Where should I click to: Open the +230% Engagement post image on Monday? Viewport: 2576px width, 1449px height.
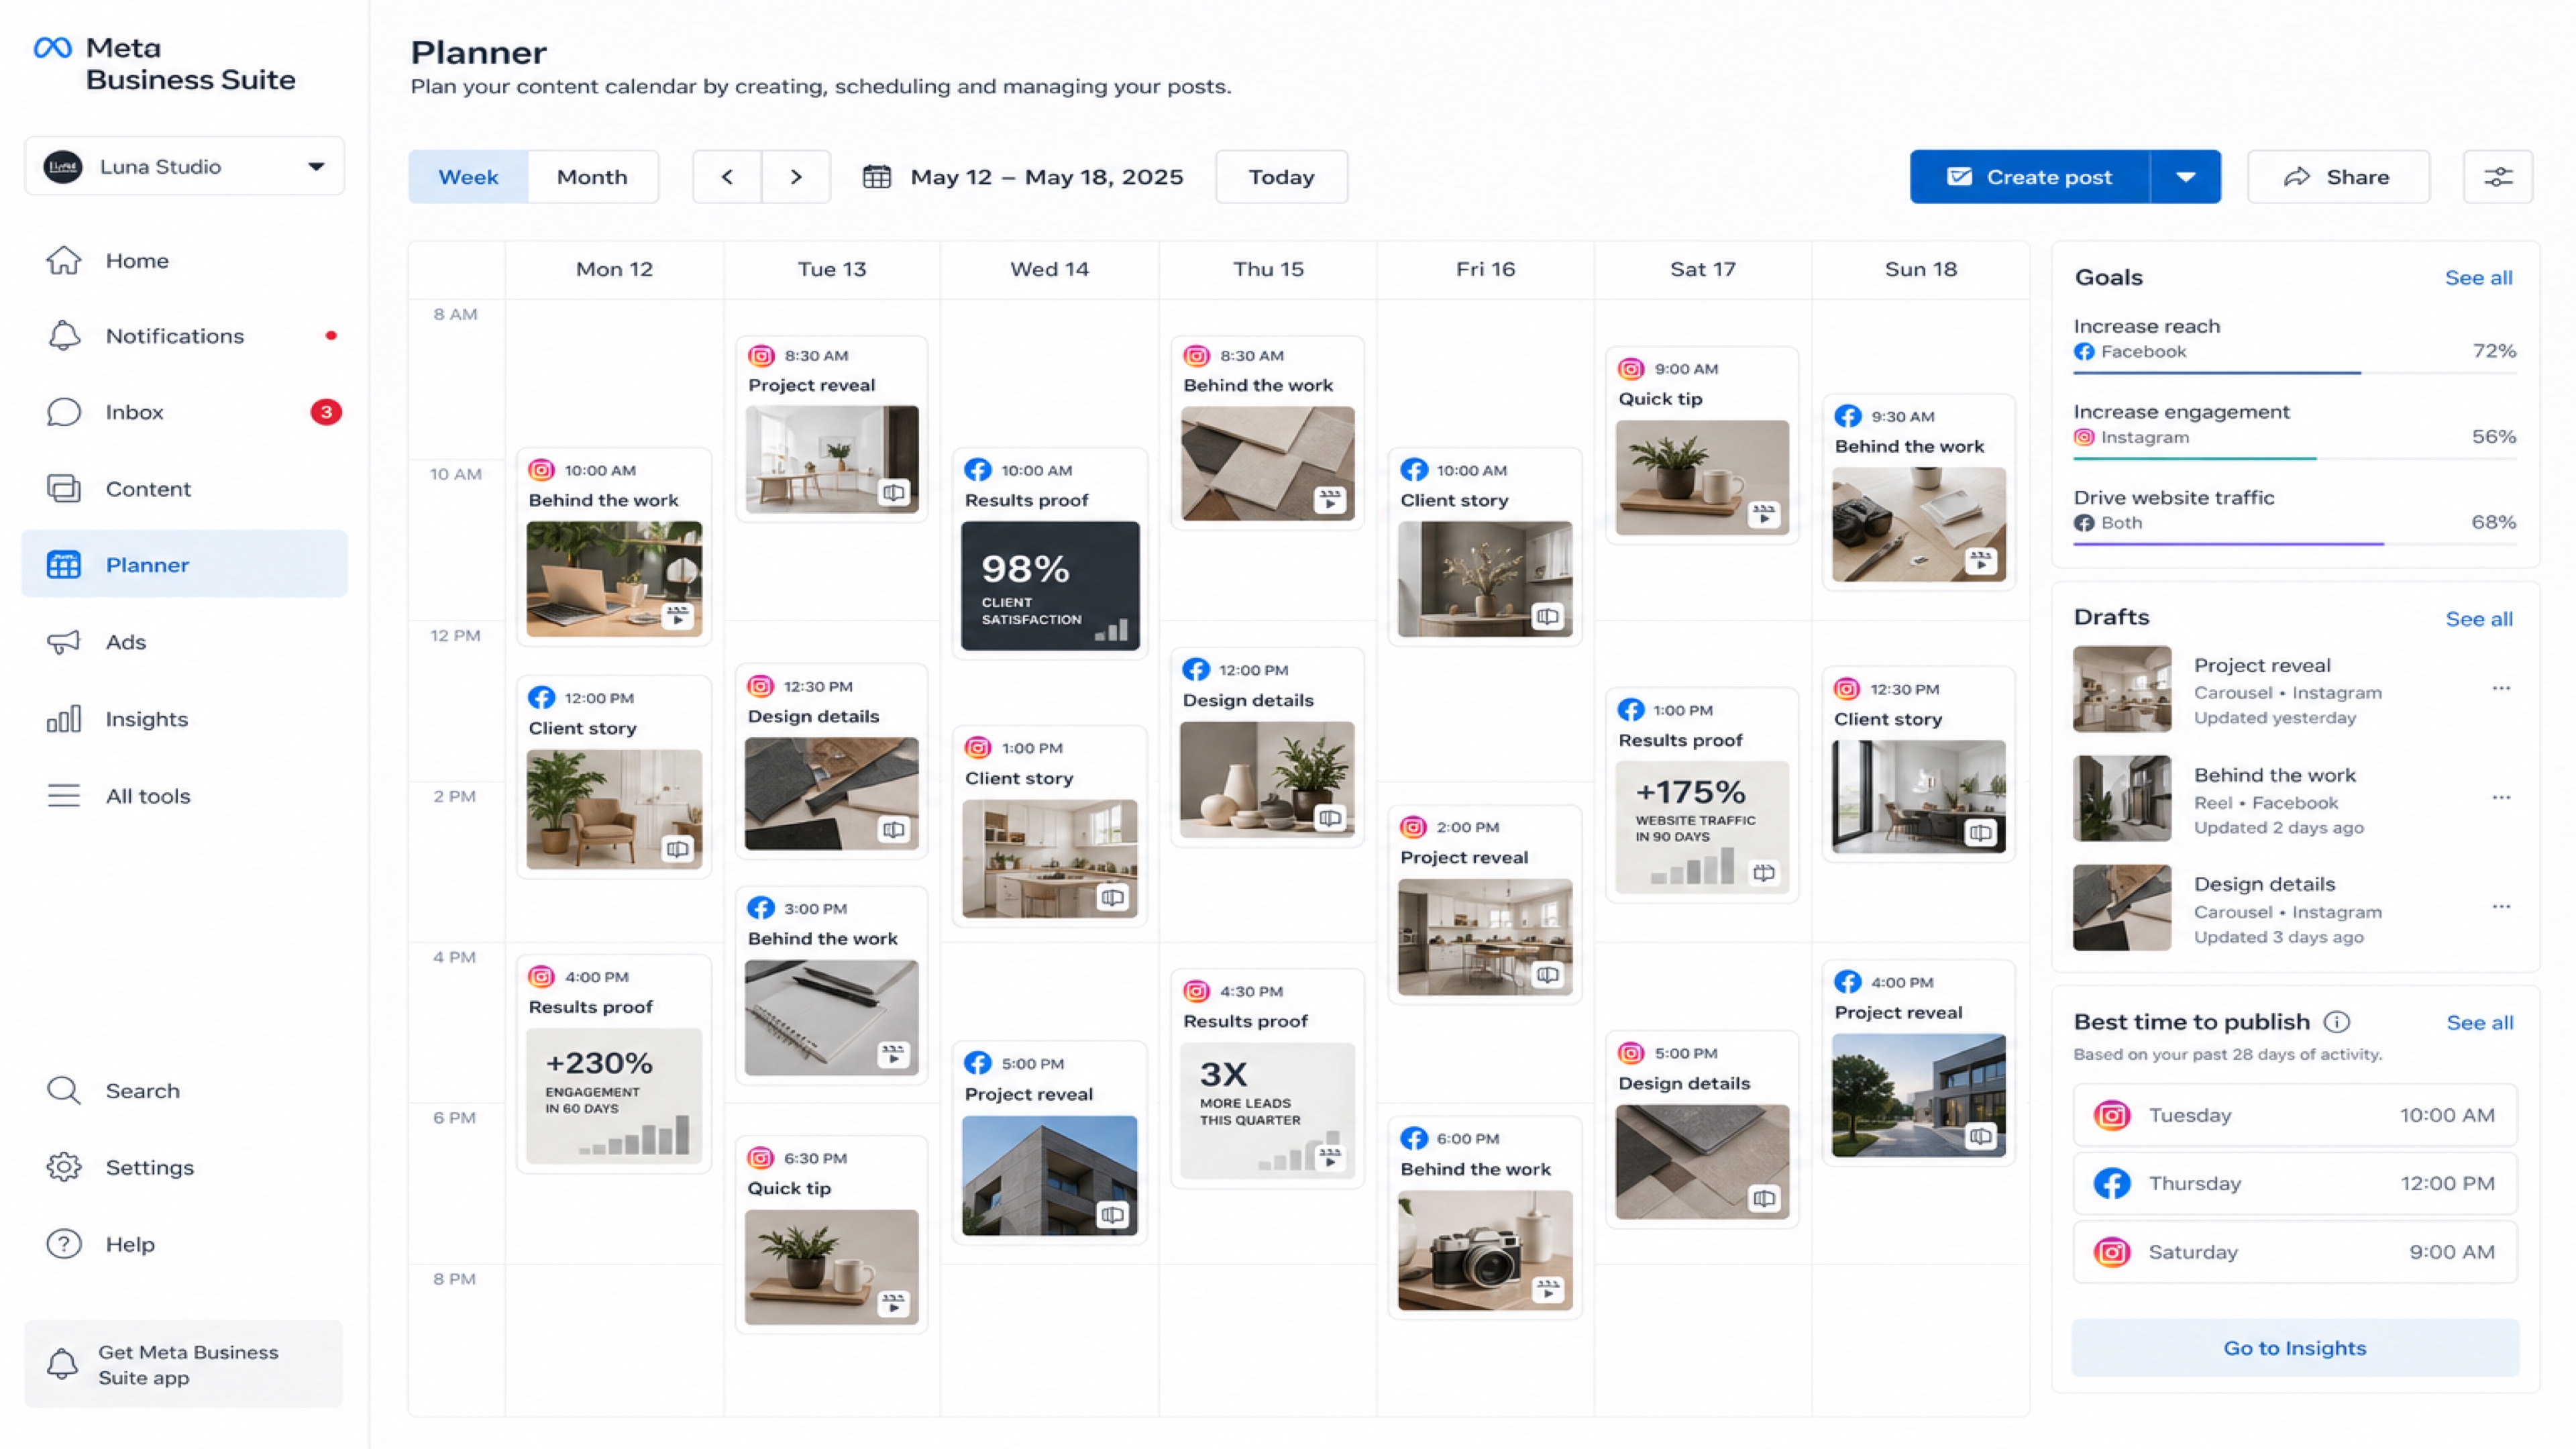click(x=614, y=1096)
